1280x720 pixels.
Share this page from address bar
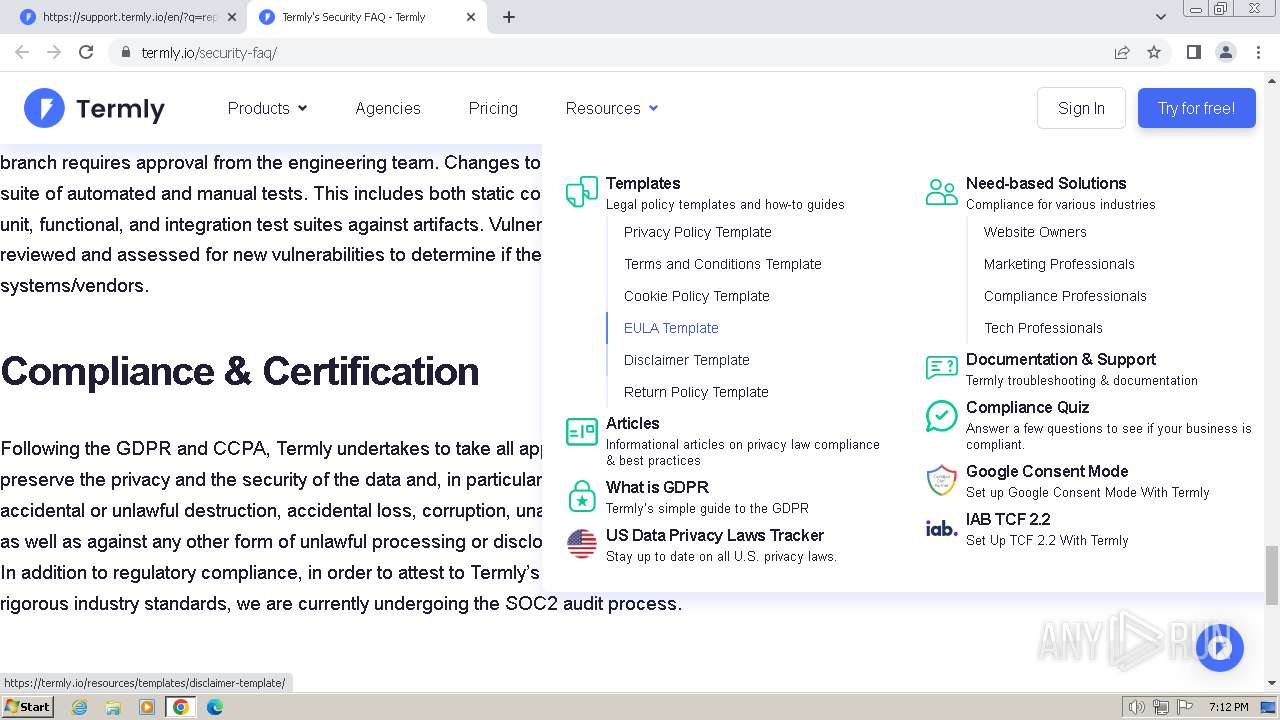[1122, 52]
